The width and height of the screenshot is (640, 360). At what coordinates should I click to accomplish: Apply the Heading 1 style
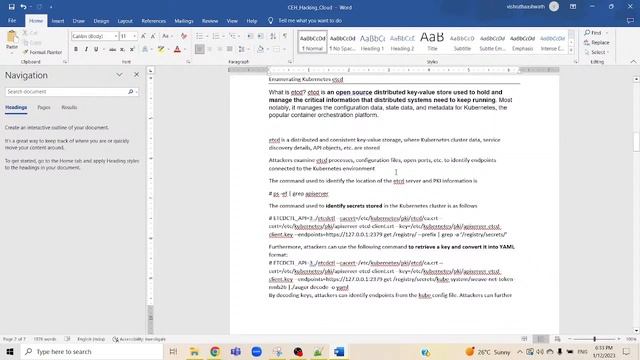coord(372,42)
